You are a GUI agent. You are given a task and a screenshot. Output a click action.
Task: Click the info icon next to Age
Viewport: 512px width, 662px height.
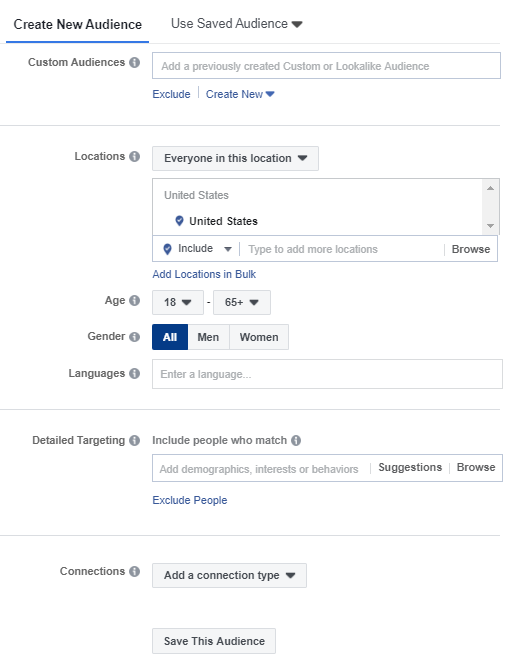click(134, 301)
